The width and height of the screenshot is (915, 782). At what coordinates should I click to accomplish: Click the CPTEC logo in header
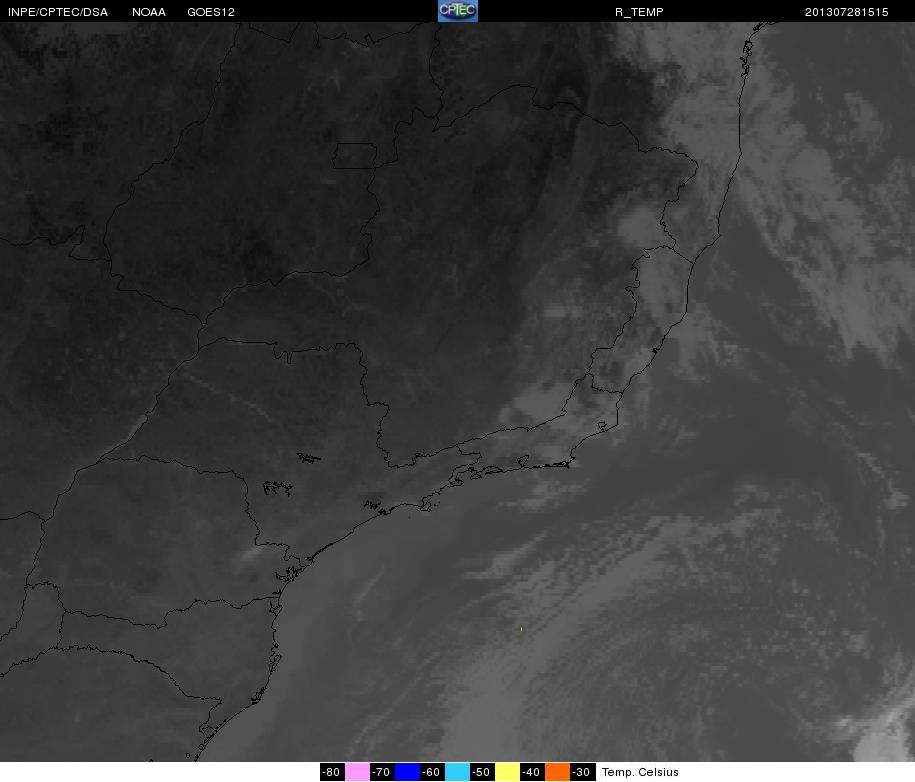pyautogui.click(x=458, y=11)
